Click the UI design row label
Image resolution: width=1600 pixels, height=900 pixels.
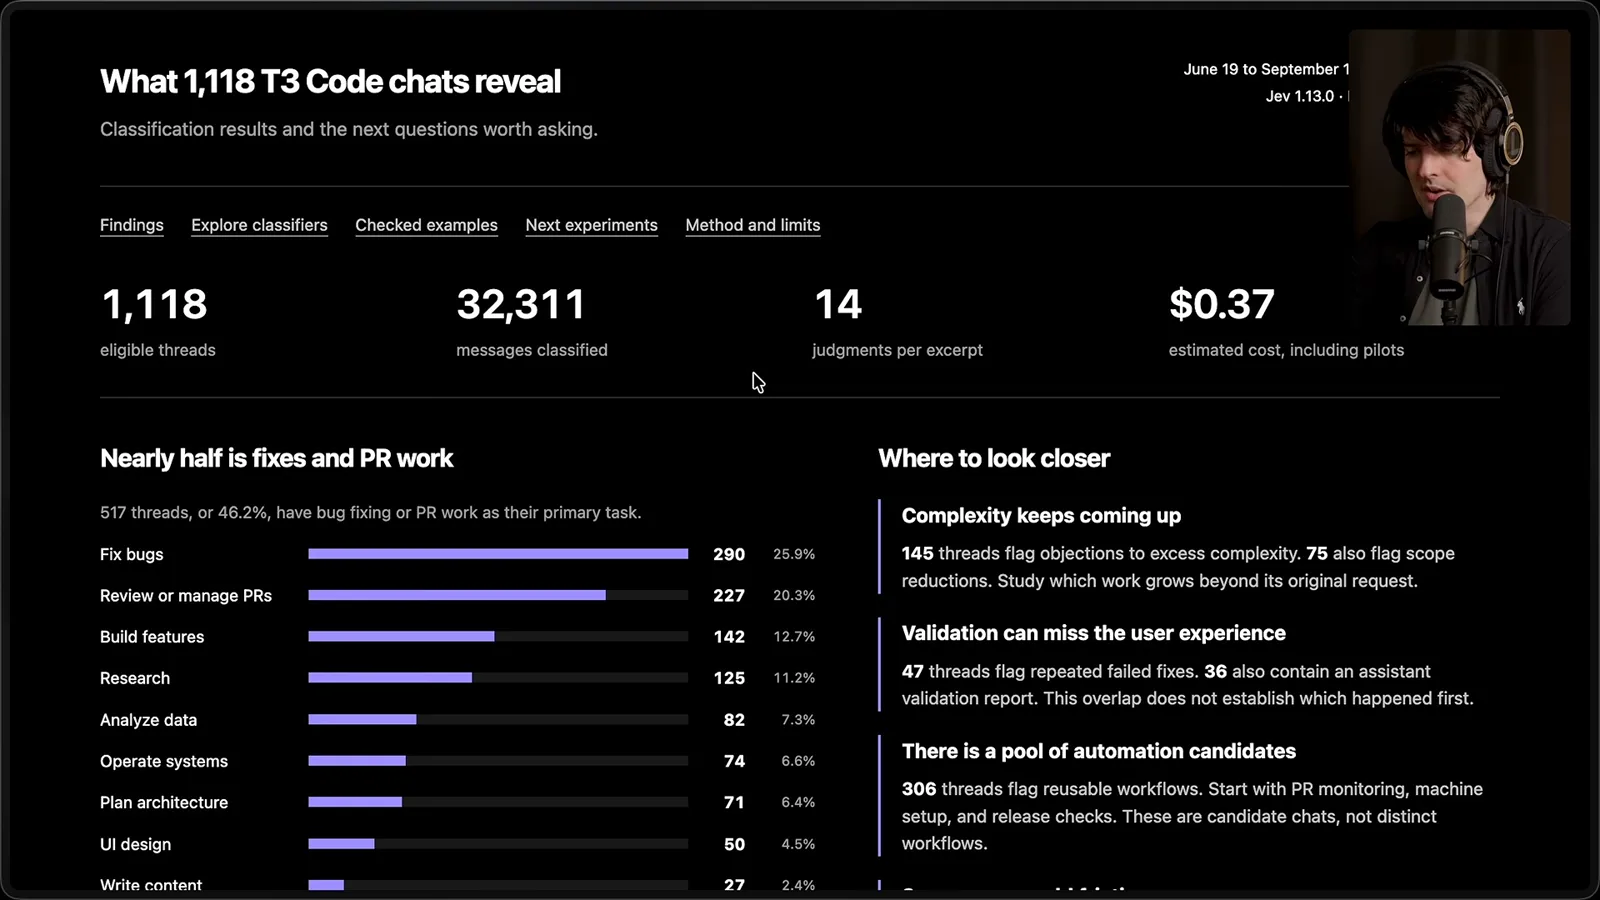pyautogui.click(x=135, y=844)
